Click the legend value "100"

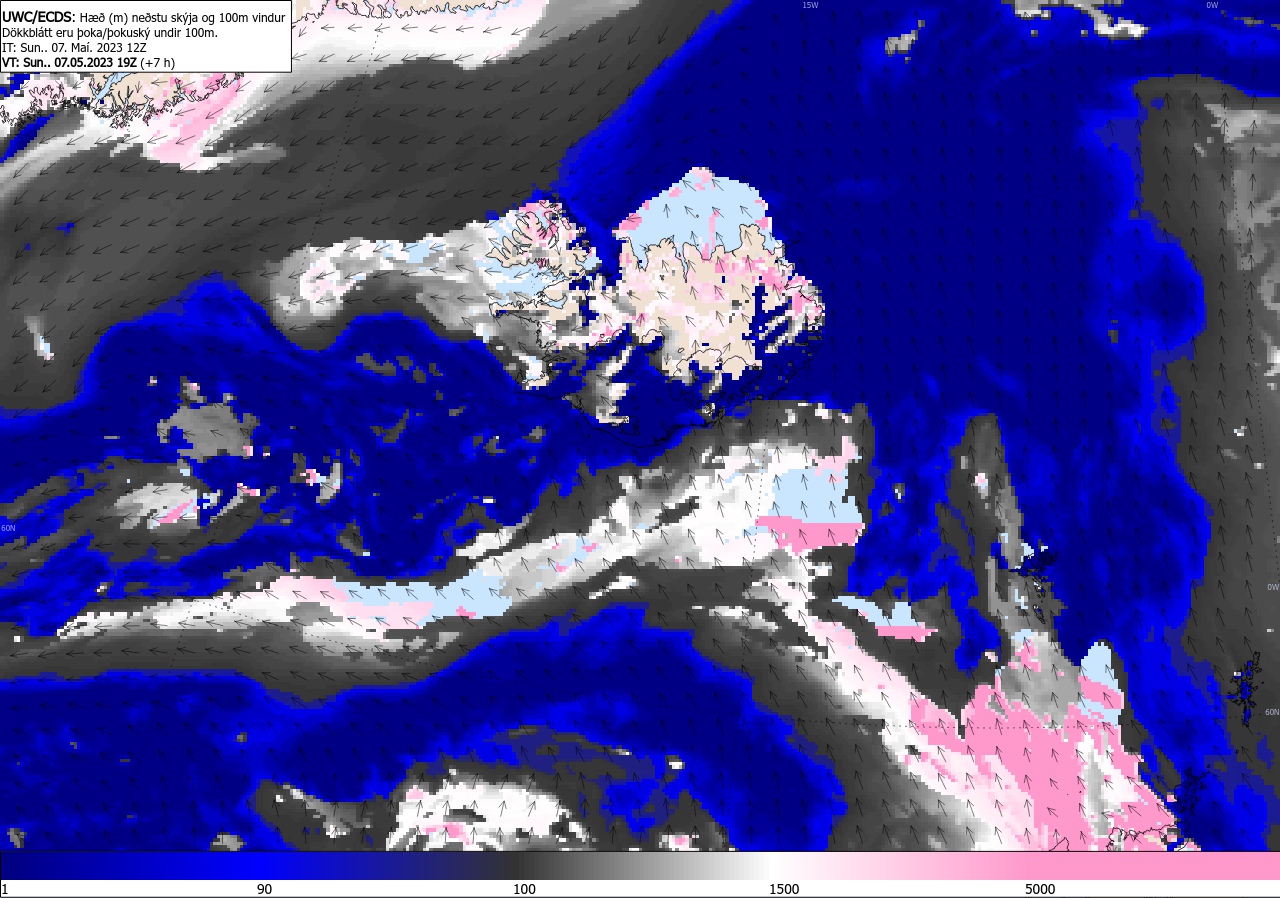(524, 889)
